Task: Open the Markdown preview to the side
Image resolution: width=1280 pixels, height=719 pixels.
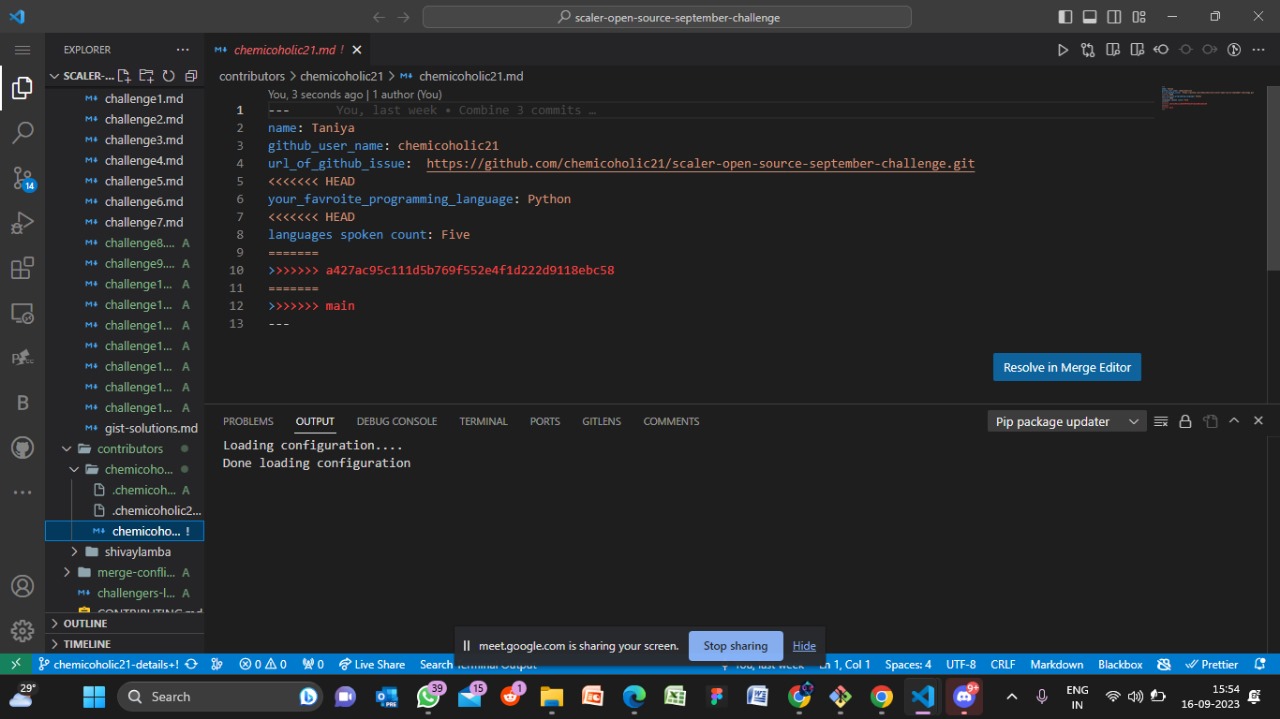Action: pos(1112,48)
